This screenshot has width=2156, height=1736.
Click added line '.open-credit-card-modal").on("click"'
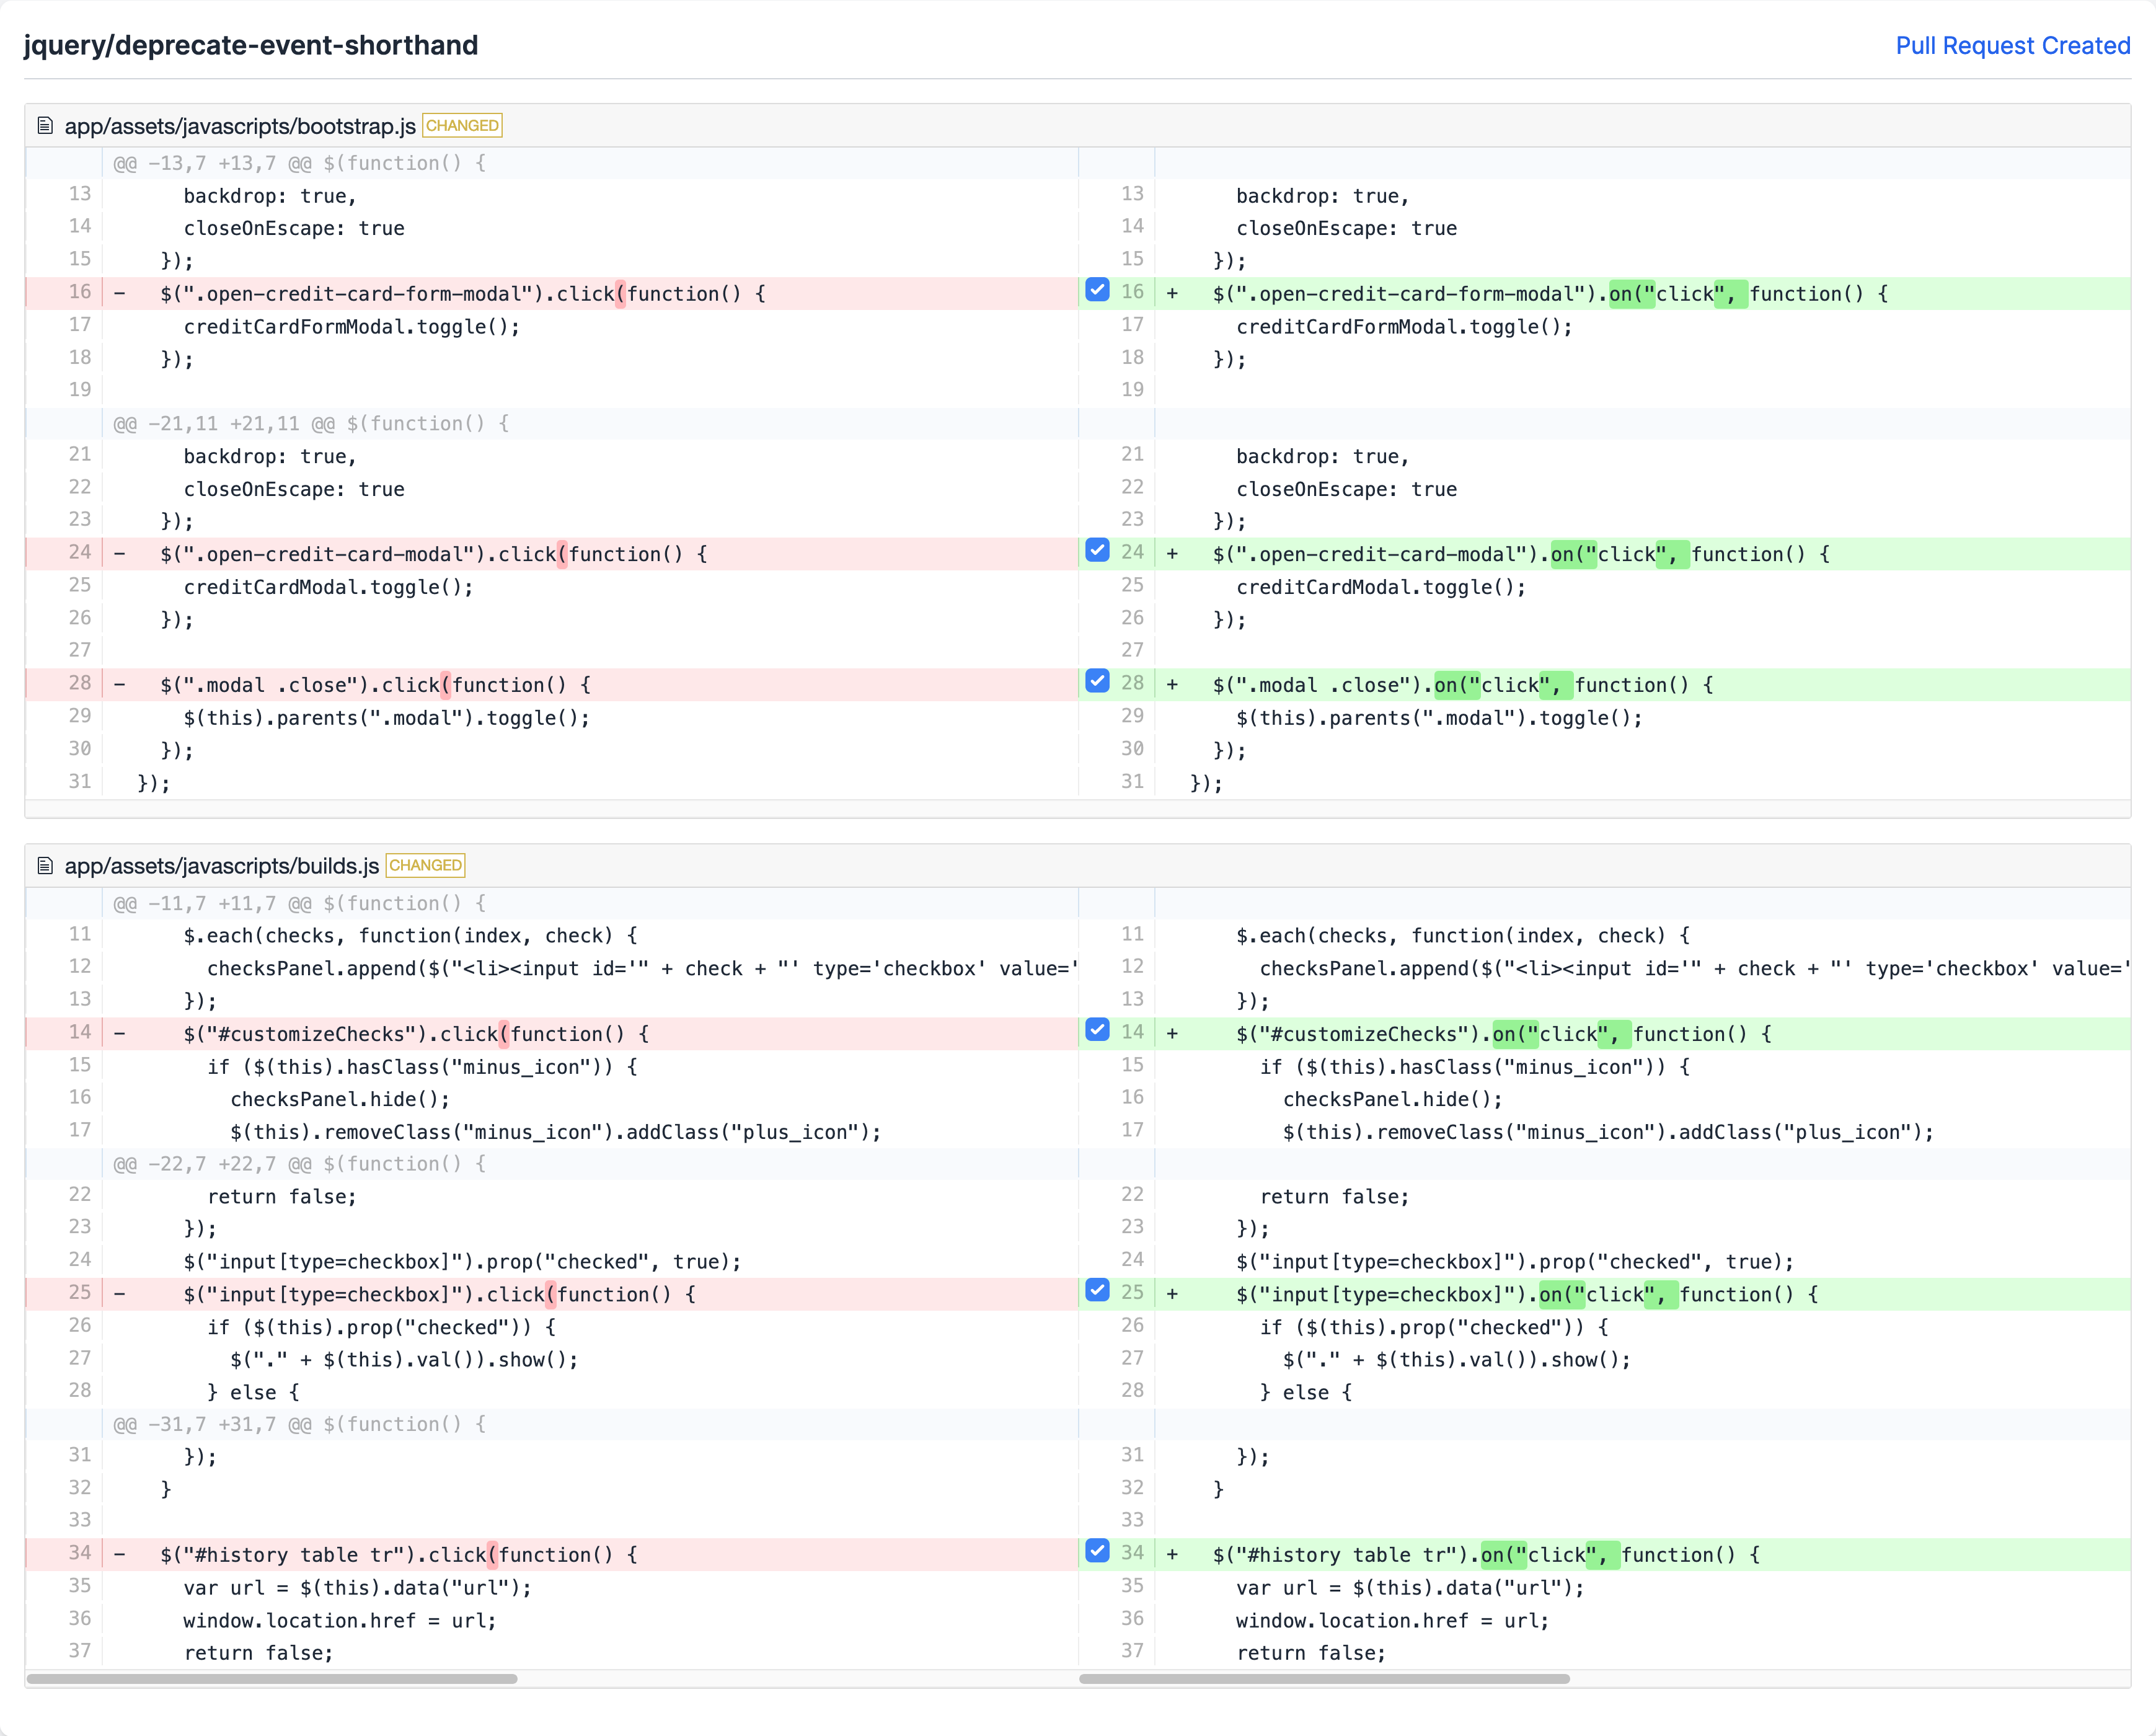point(1522,554)
